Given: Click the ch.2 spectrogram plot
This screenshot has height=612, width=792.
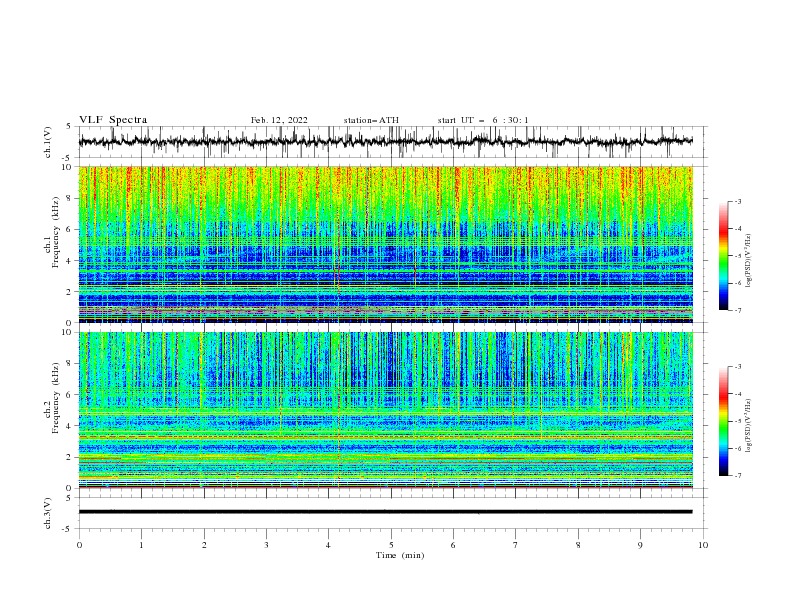Looking at the screenshot, I should point(385,410).
